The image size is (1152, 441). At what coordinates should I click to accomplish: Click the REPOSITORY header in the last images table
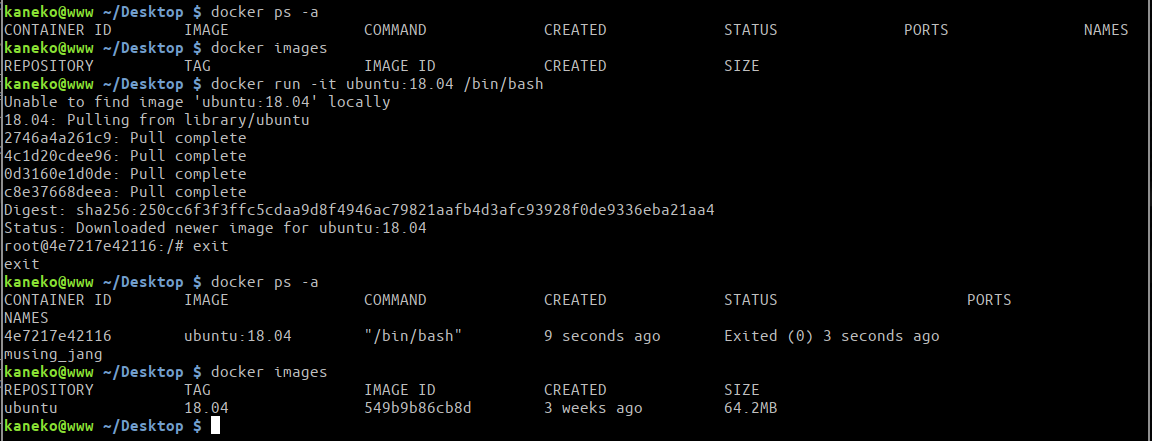[48, 390]
